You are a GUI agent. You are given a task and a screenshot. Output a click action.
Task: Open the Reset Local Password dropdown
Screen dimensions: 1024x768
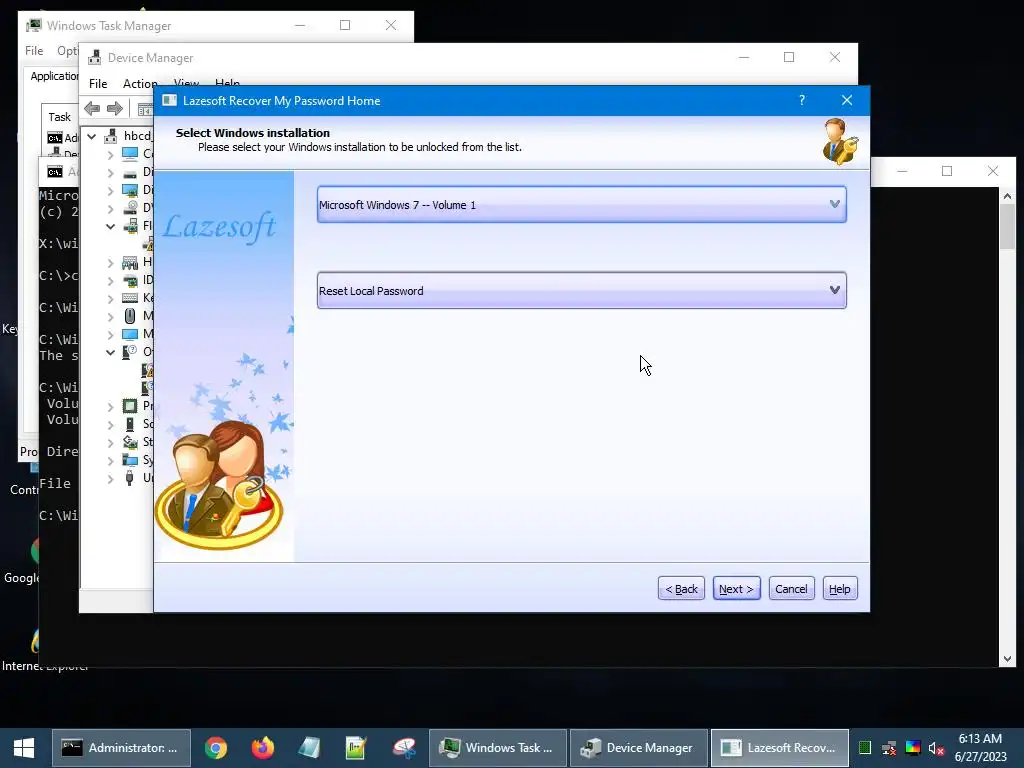pos(581,291)
